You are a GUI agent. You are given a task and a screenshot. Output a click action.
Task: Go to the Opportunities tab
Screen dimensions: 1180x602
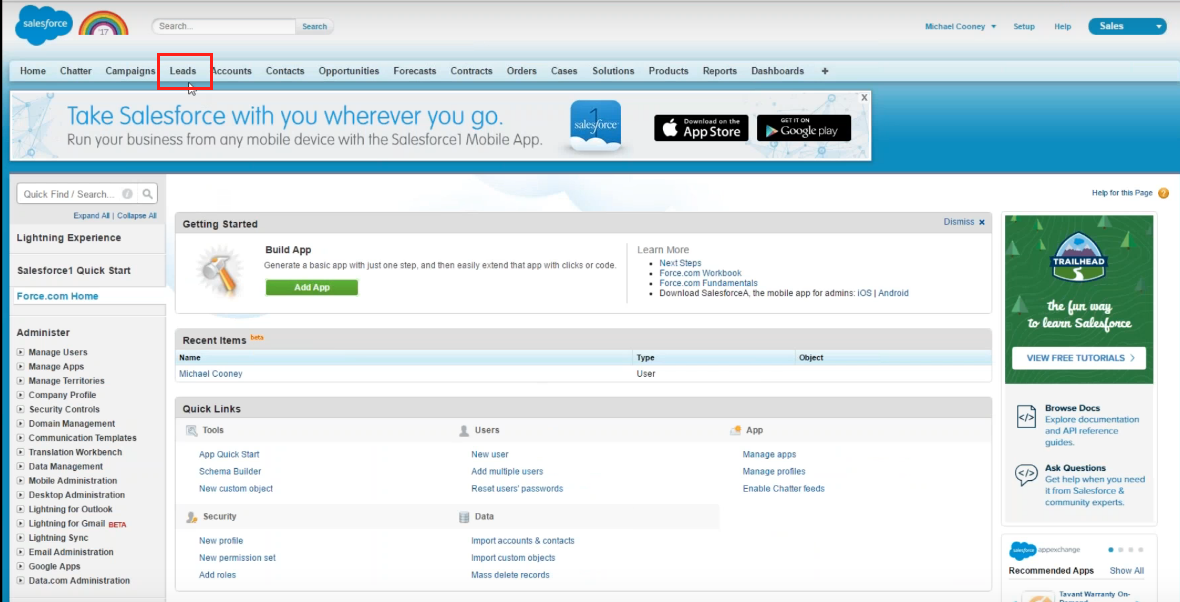click(348, 71)
